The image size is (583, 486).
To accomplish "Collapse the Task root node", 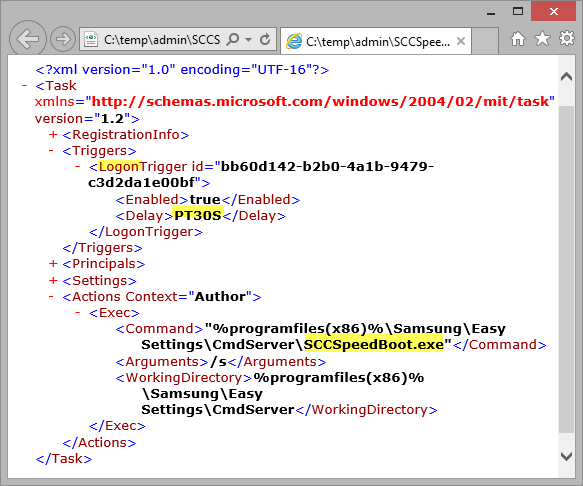I will [24, 86].
